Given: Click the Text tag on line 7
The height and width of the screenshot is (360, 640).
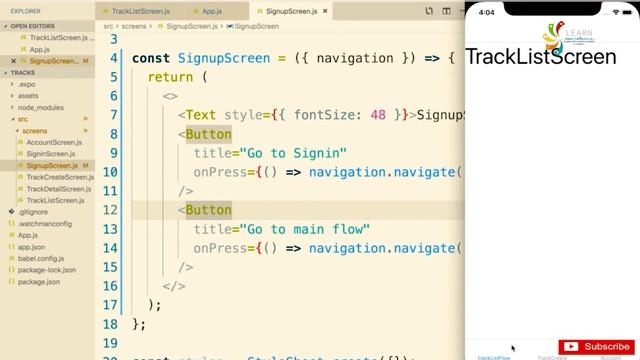Looking at the screenshot, I should (x=200, y=115).
